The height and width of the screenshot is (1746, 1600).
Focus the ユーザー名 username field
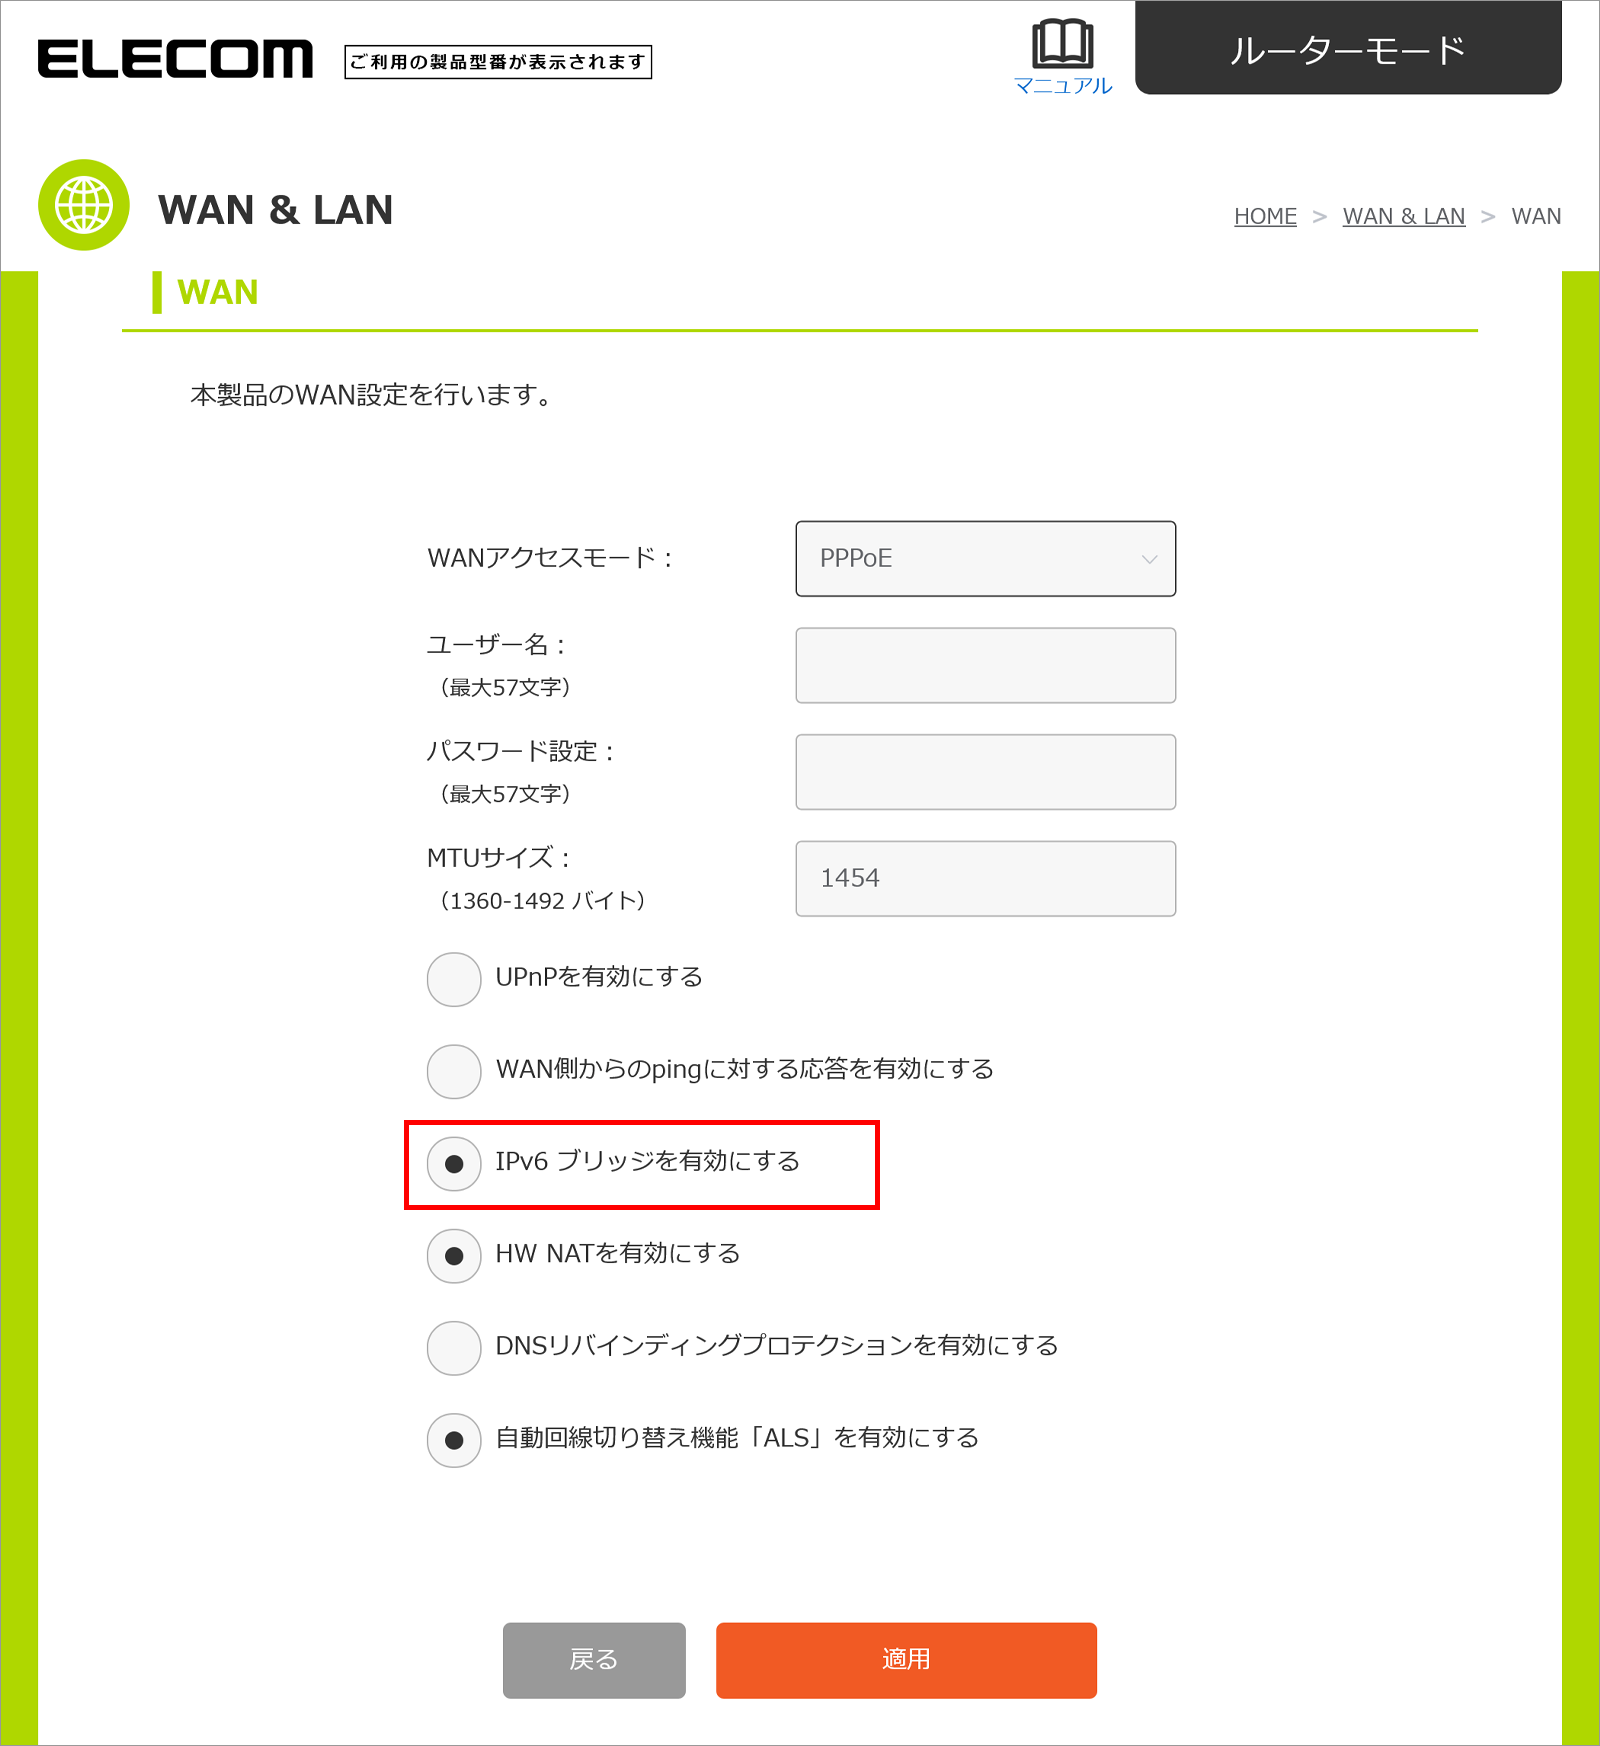[x=985, y=665]
